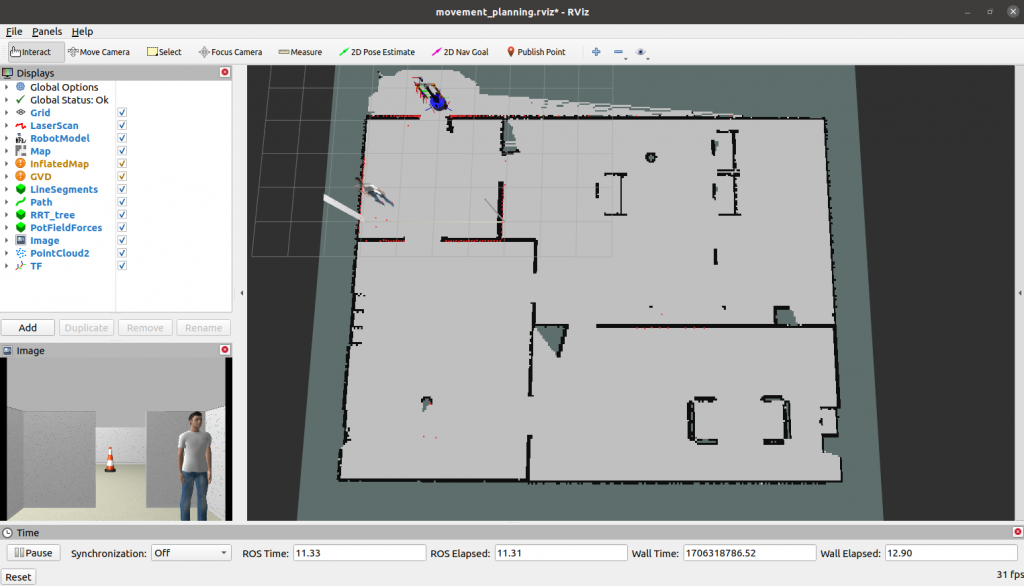Activate the Publish Point tool
Image resolution: width=1024 pixels, height=586 pixels.
[536, 52]
